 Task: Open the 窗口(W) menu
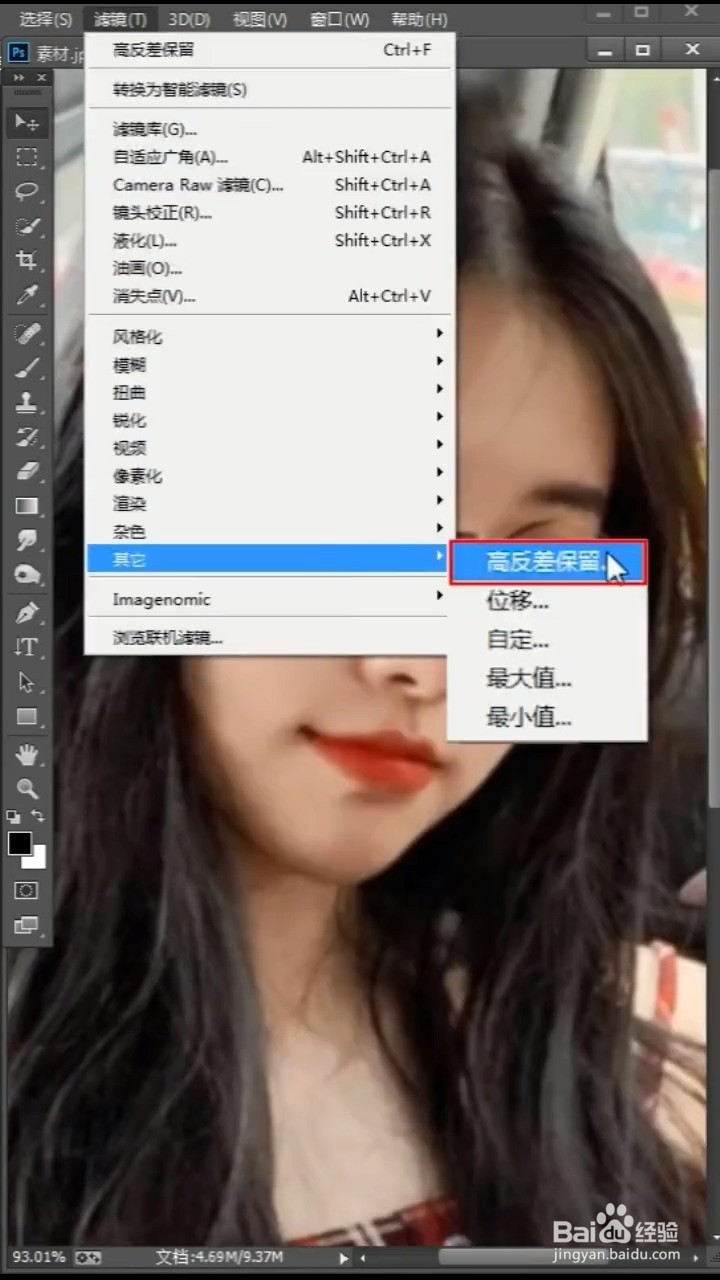pyautogui.click(x=340, y=19)
